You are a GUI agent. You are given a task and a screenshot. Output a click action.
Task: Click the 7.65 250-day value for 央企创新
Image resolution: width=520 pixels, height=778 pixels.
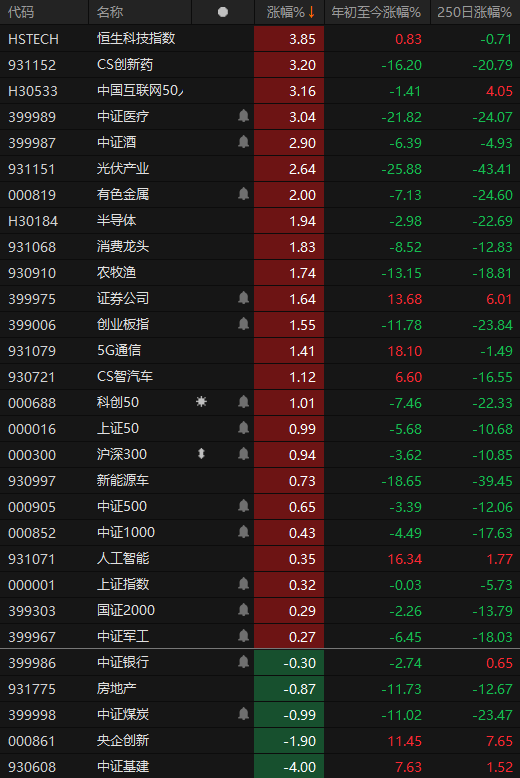point(499,741)
